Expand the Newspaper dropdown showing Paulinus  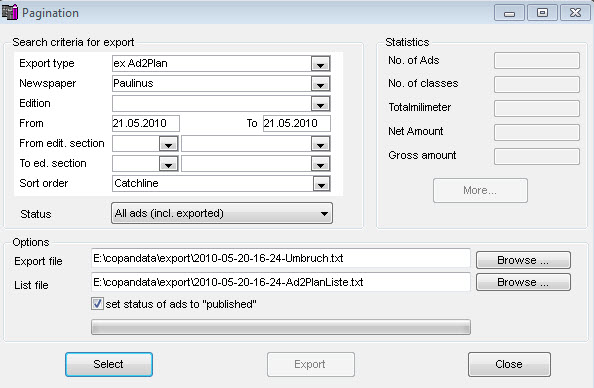[320, 84]
